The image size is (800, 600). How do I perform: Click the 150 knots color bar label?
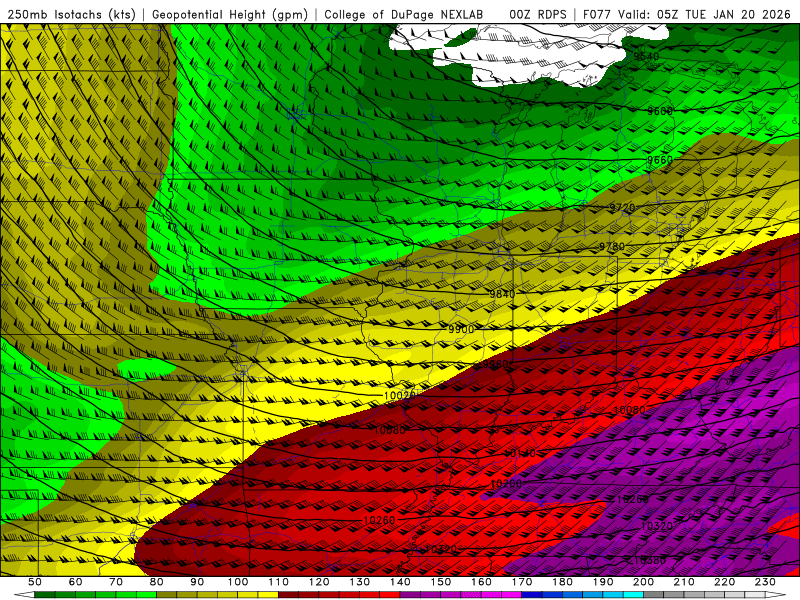tap(441, 582)
